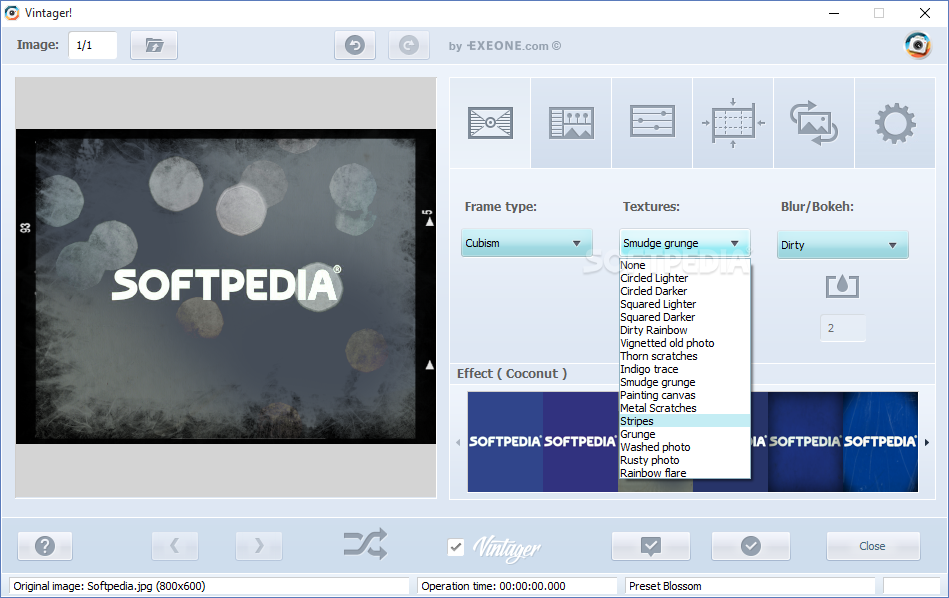Randomize effects with shuffle icon
The image size is (949, 598).
click(365, 544)
